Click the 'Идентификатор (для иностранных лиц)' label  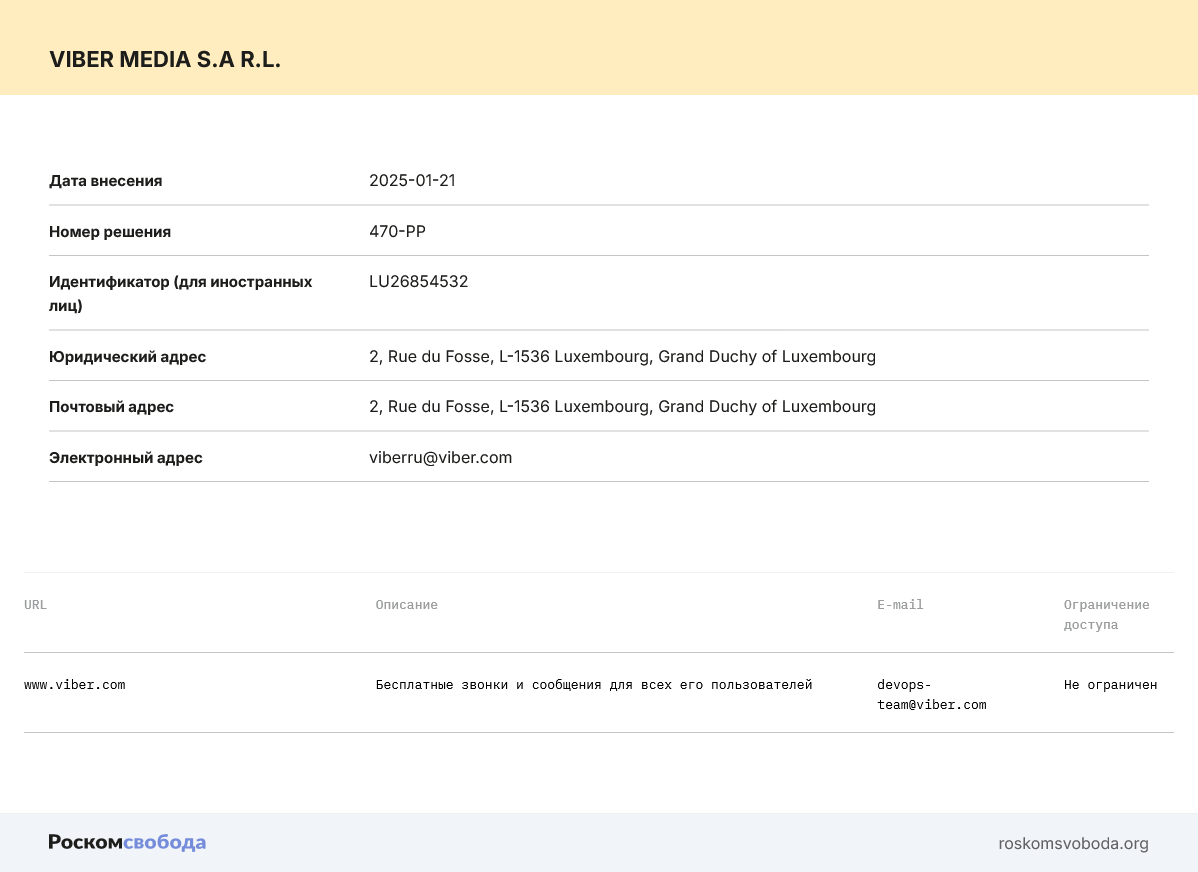180,293
